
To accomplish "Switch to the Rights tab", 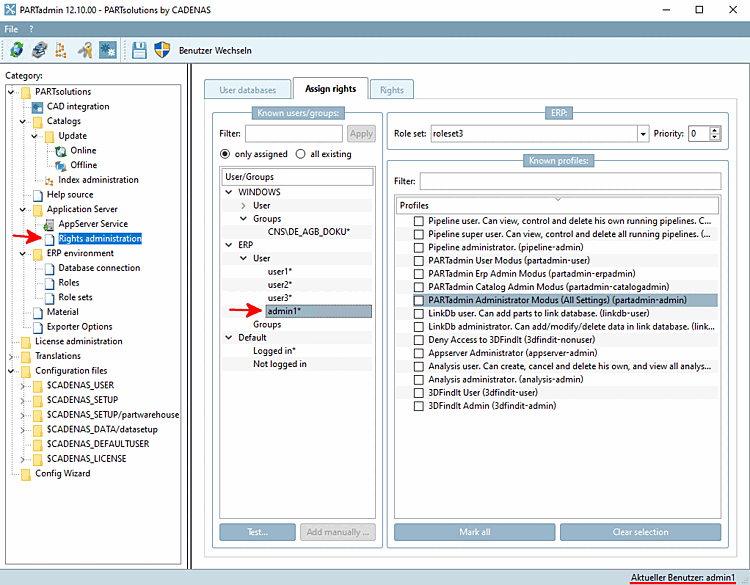I will (392, 90).
